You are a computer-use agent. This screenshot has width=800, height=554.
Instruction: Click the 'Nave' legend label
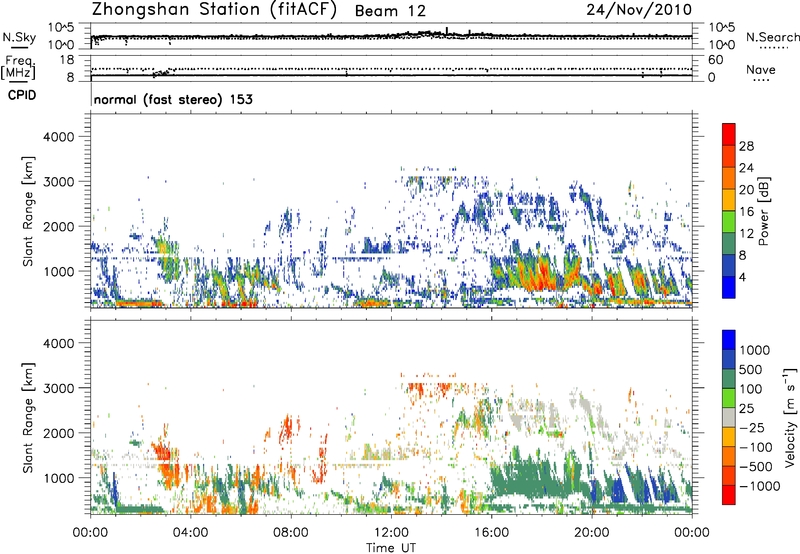tap(761, 69)
